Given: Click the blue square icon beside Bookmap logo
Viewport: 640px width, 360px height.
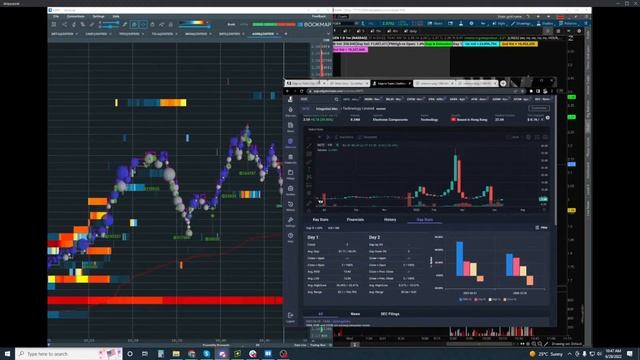Looking at the screenshot, I should 300,25.
